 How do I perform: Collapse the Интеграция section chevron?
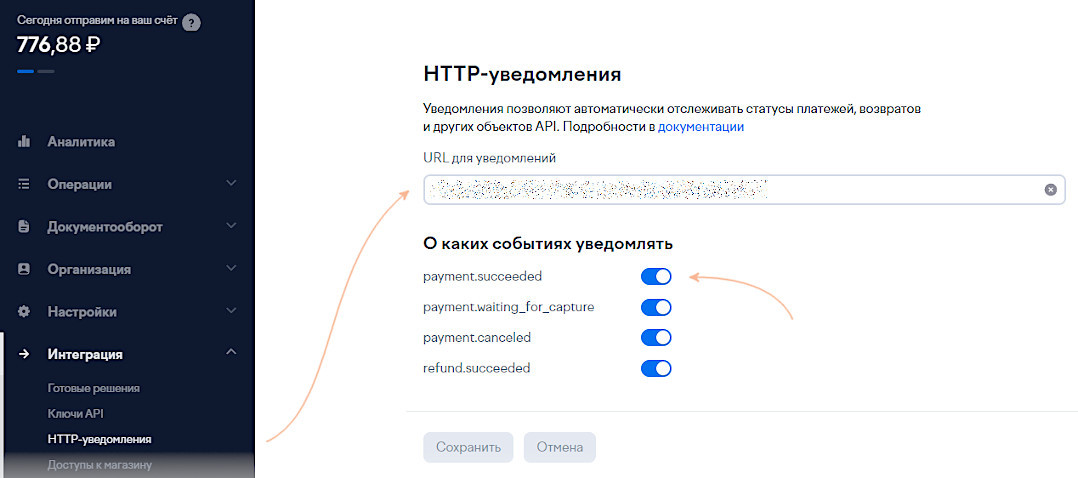tap(231, 354)
